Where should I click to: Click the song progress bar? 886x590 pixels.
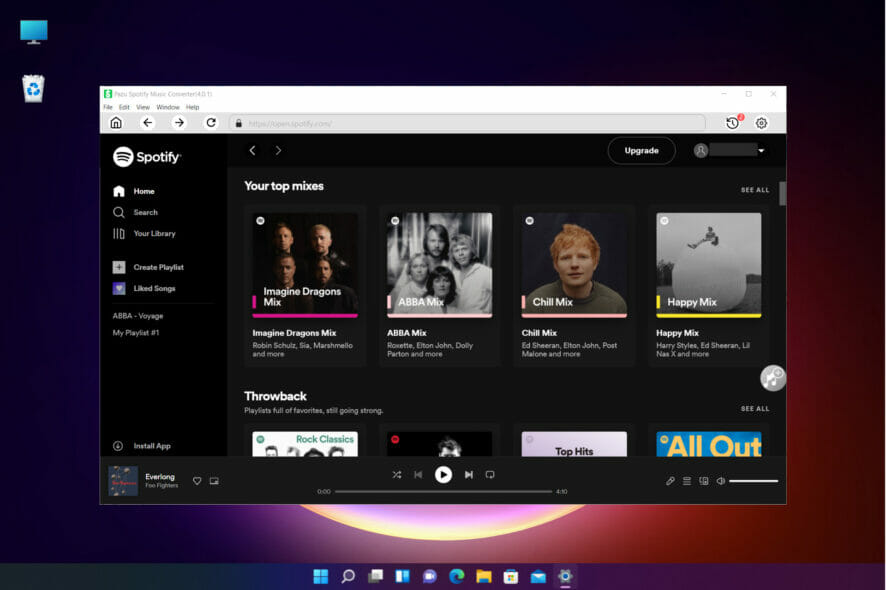pos(443,492)
